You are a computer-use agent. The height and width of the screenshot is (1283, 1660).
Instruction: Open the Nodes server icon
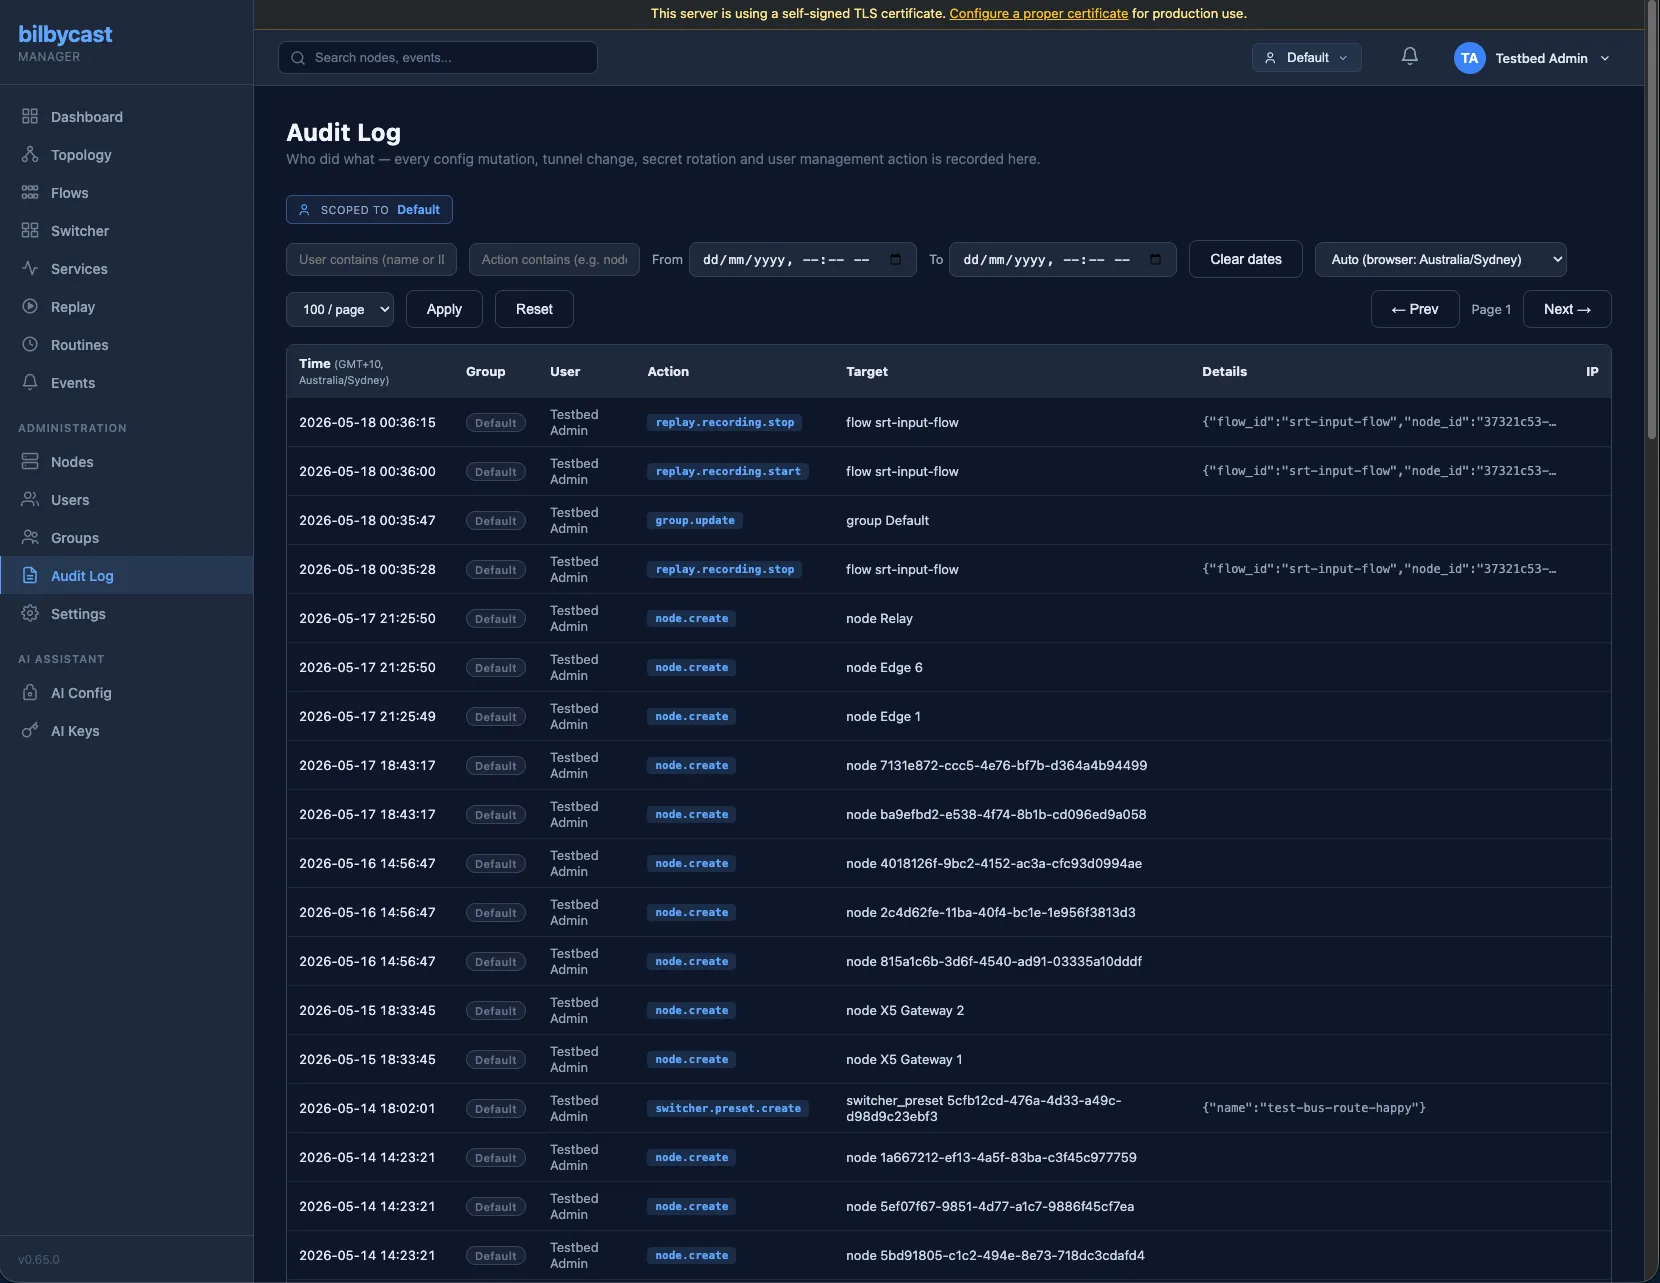(30, 462)
